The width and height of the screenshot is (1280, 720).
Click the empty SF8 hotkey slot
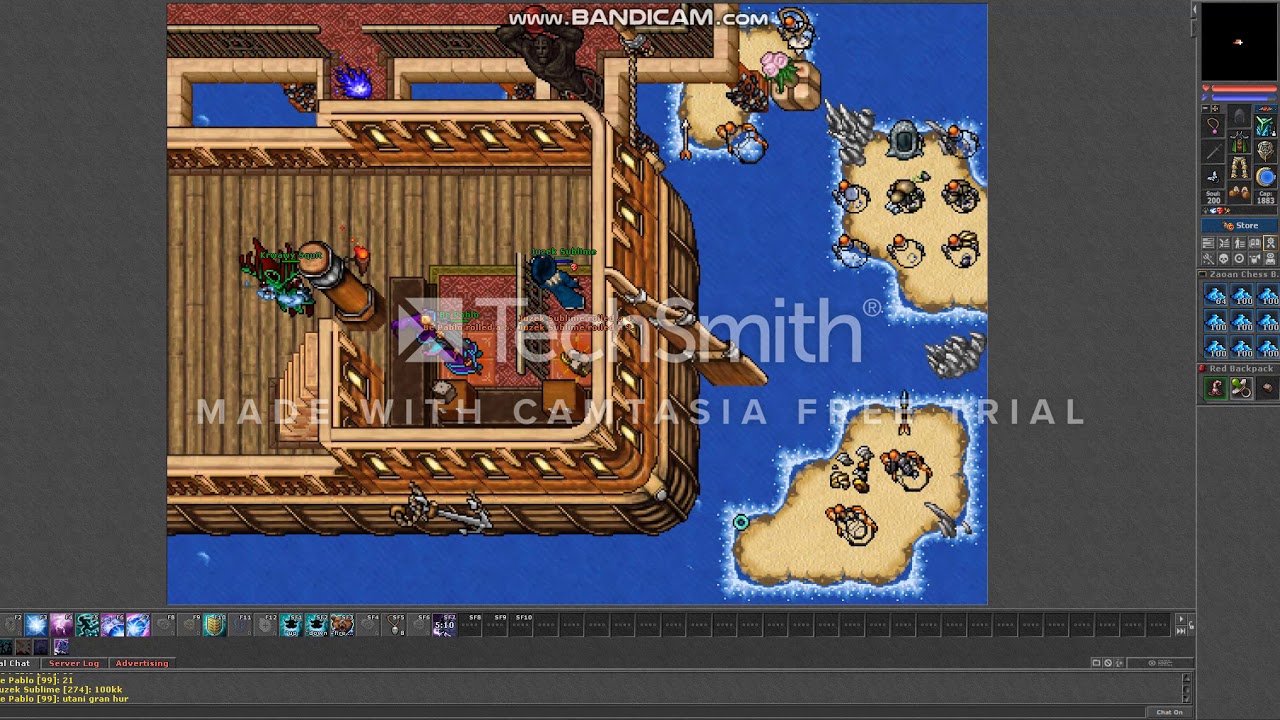[x=469, y=626]
